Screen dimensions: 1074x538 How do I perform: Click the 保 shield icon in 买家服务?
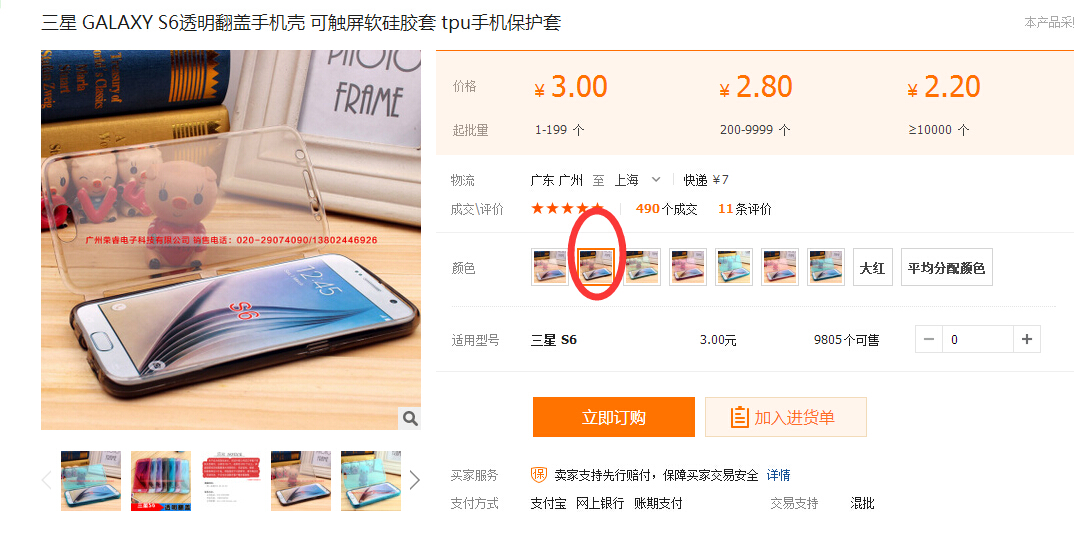click(x=539, y=474)
